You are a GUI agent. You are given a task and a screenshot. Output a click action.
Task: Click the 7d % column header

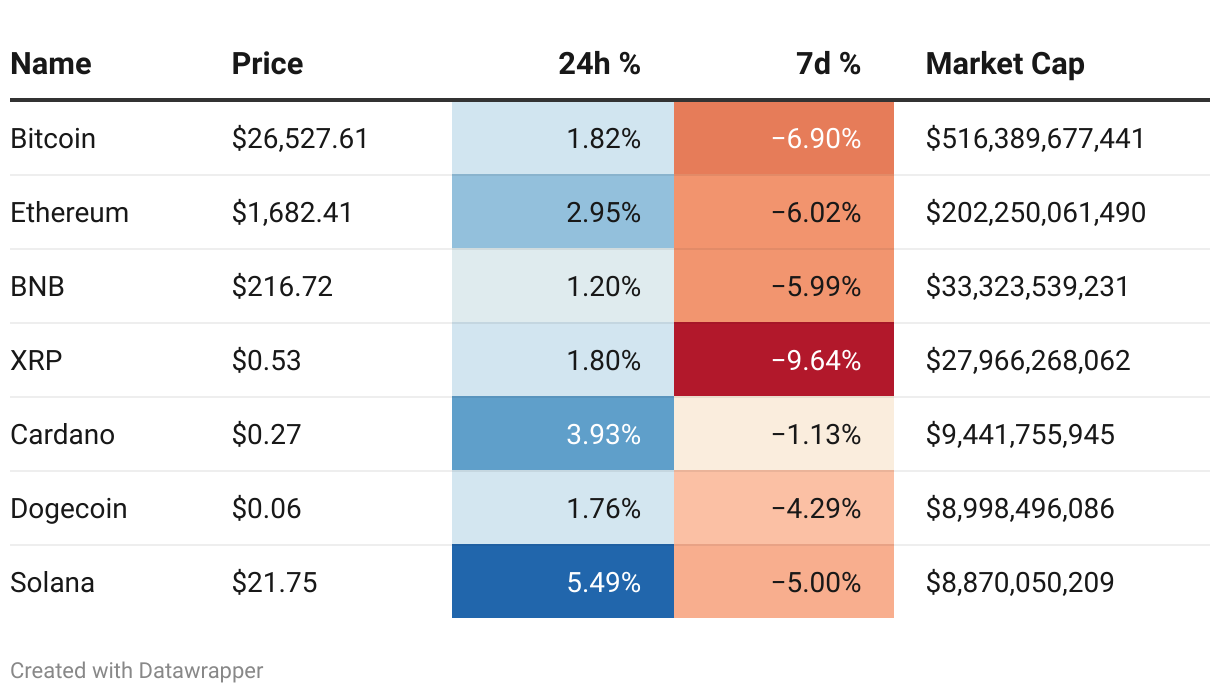828,64
